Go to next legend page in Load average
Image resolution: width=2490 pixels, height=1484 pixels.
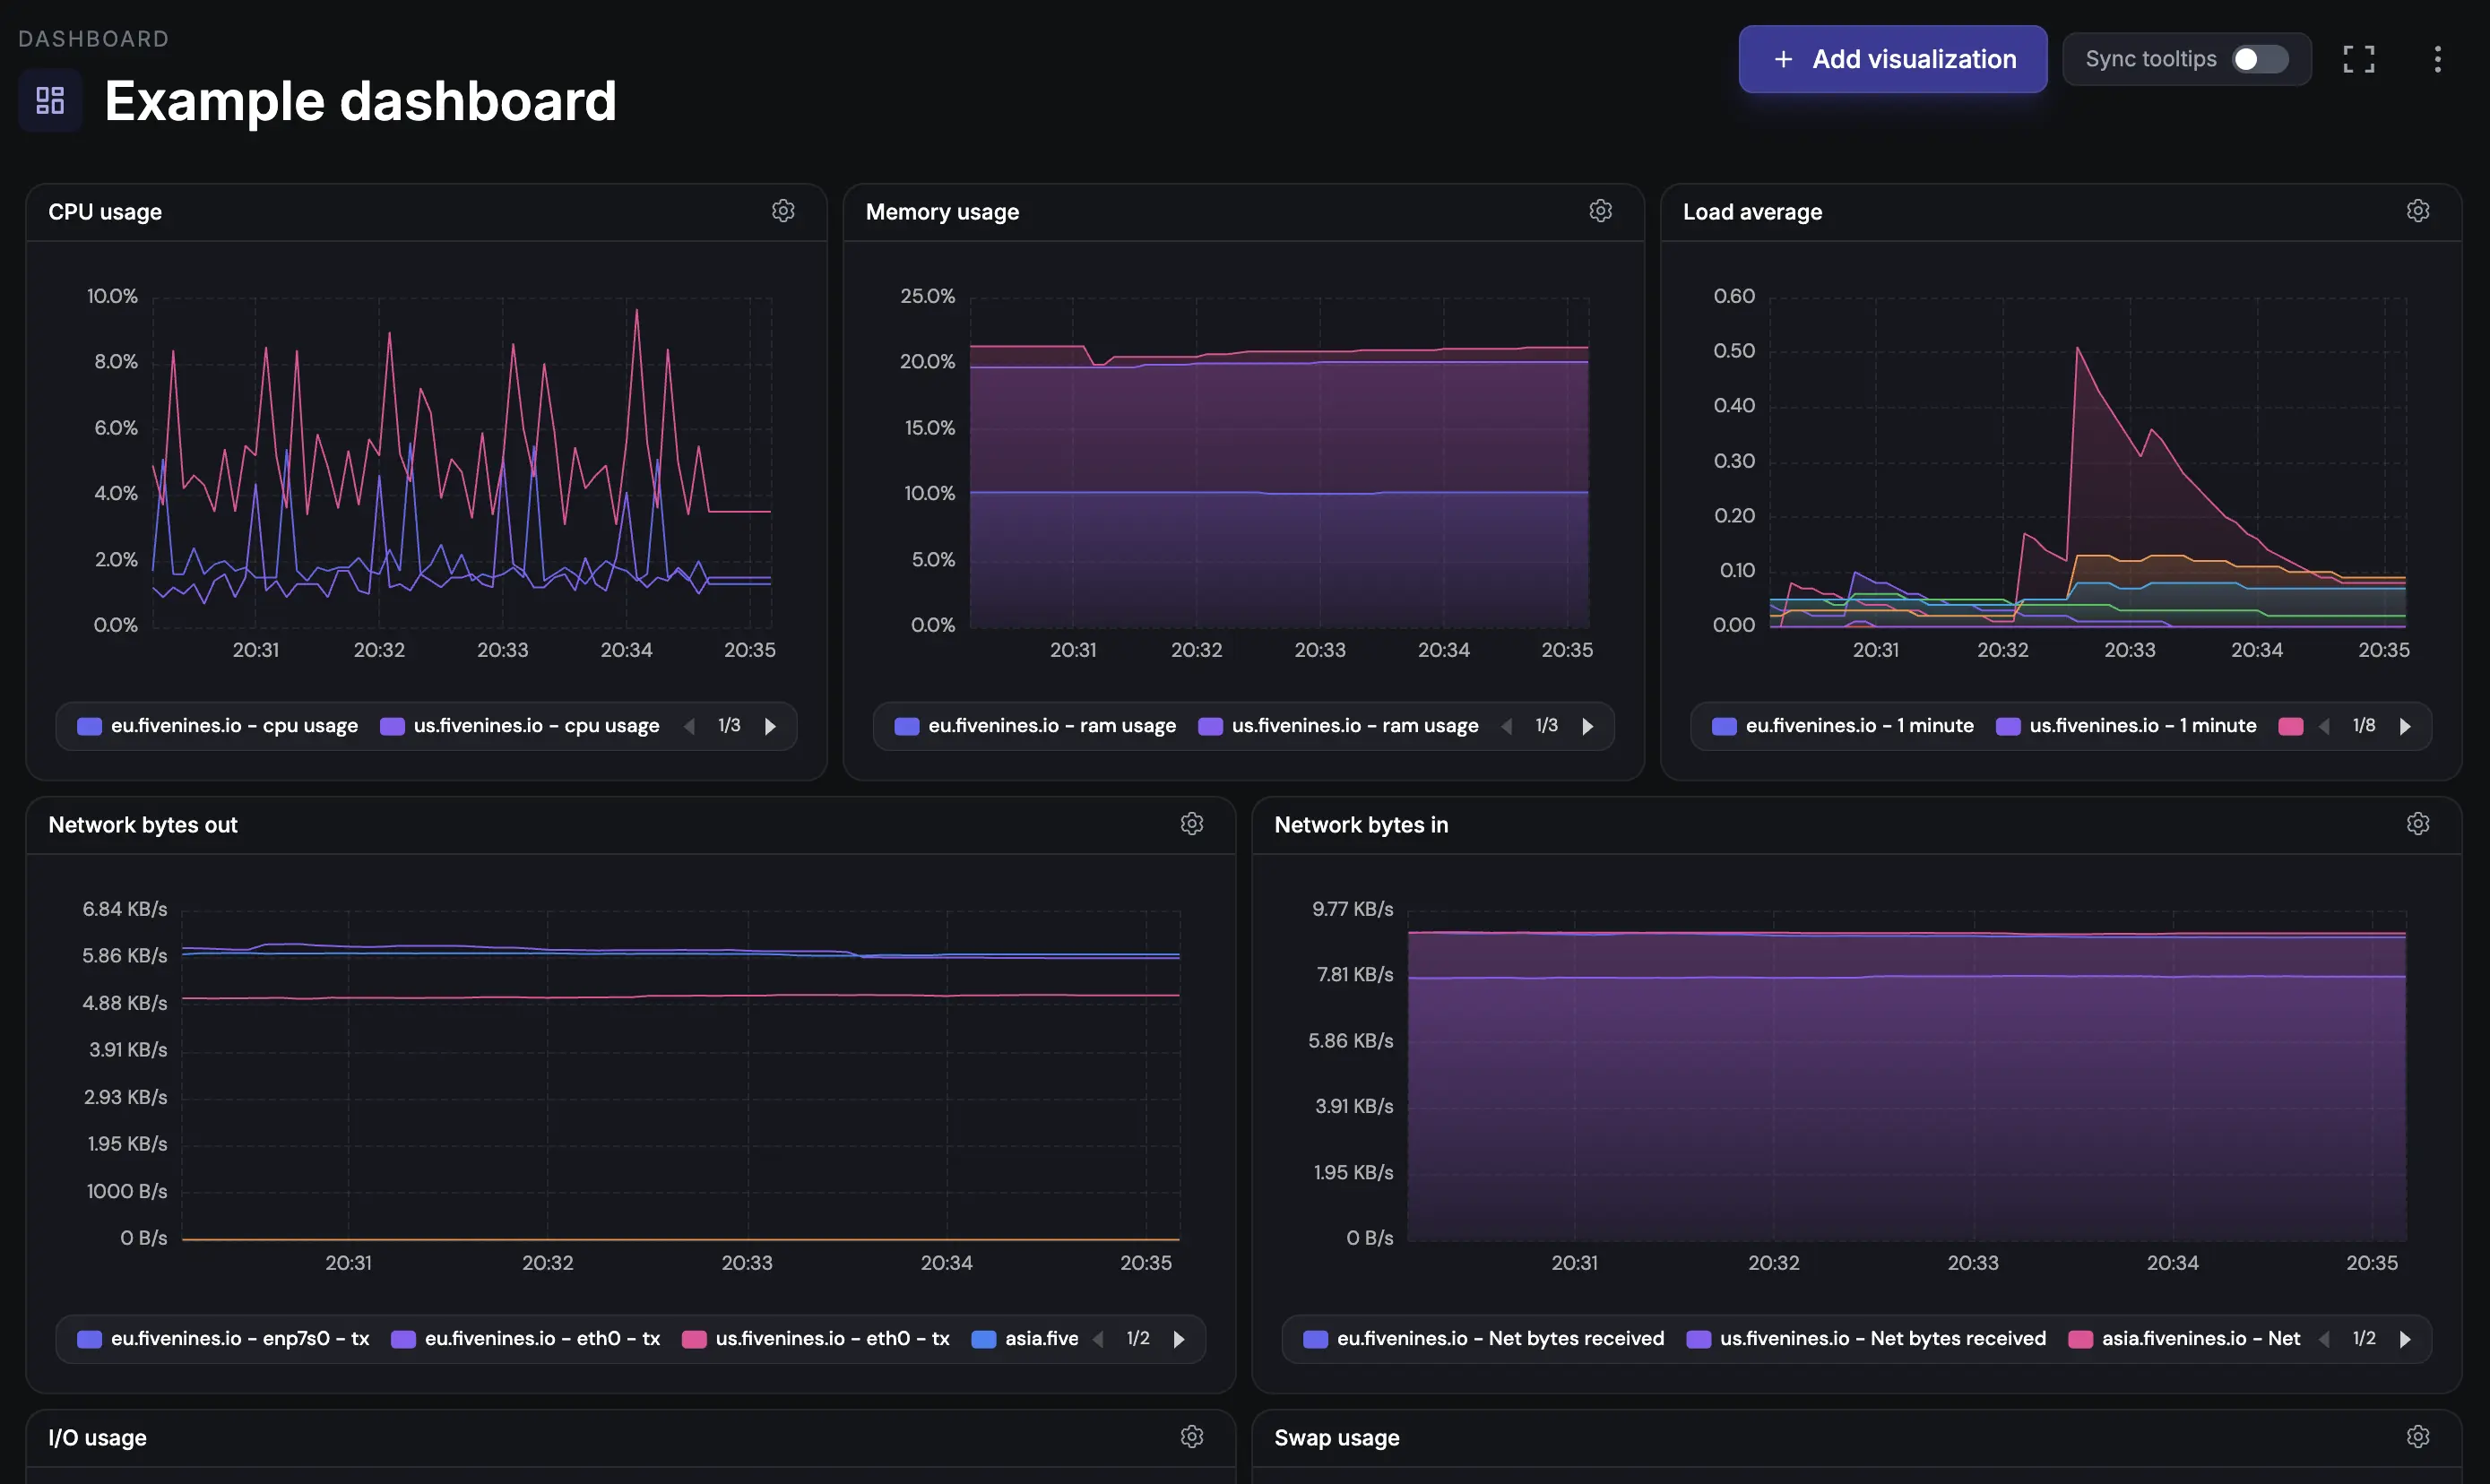coord(2404,726)
